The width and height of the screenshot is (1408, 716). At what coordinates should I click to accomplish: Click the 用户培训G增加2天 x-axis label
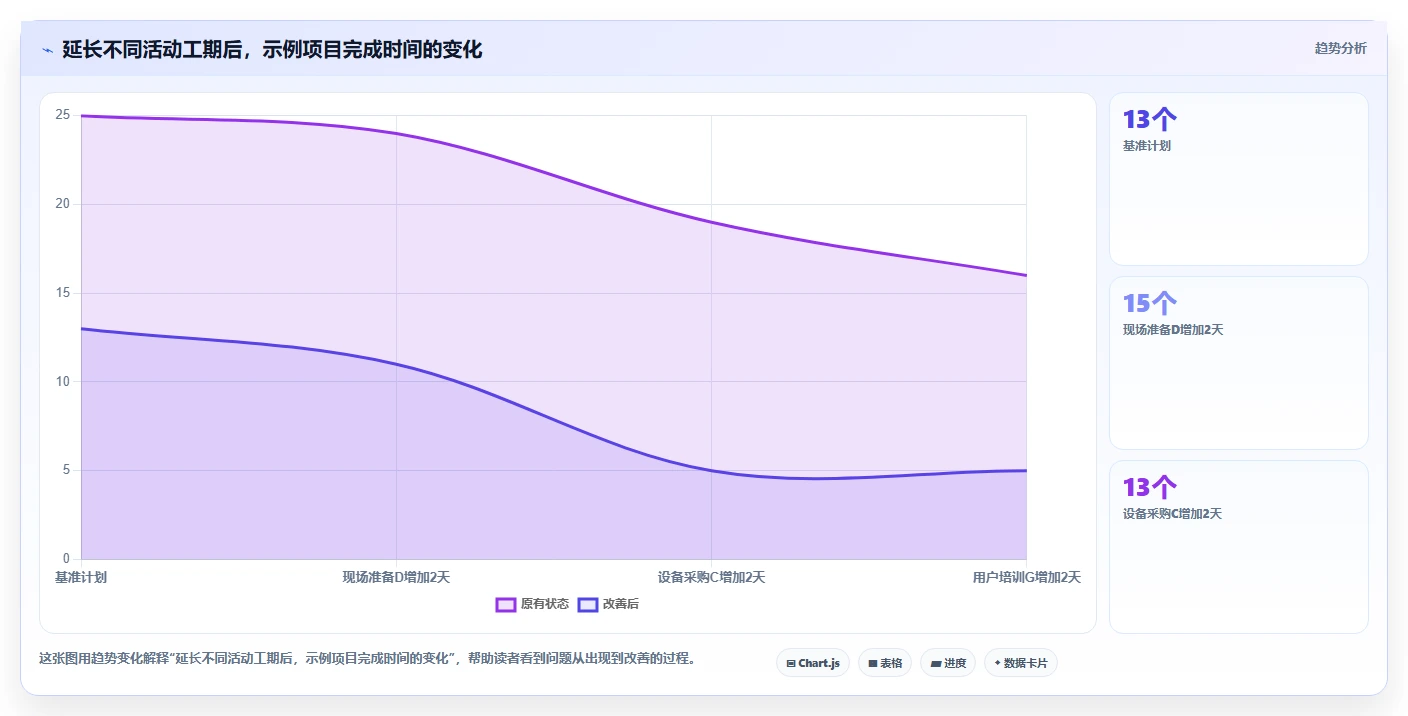click(x=1027, y=577)
